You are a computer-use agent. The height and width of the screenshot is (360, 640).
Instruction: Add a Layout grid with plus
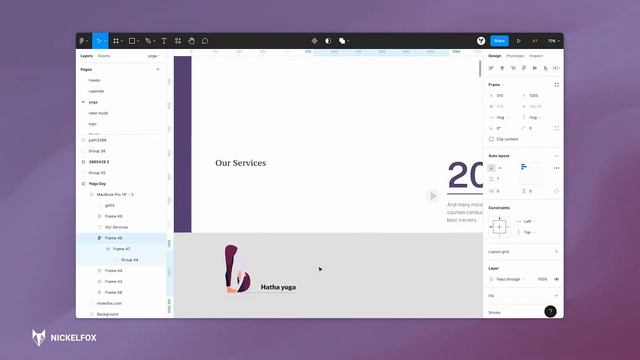click(556, 252)
